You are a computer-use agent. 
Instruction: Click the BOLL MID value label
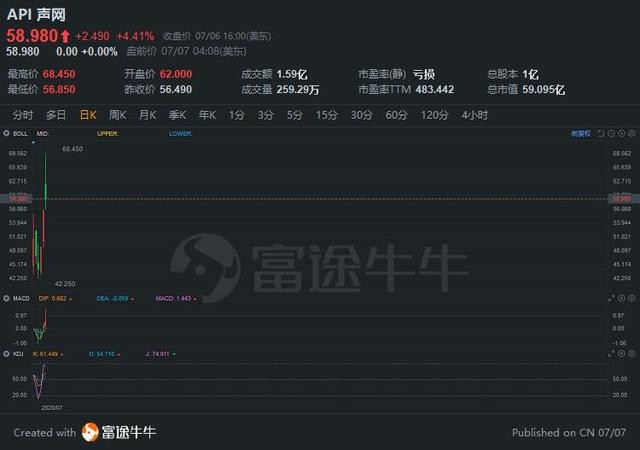(42, 134)
